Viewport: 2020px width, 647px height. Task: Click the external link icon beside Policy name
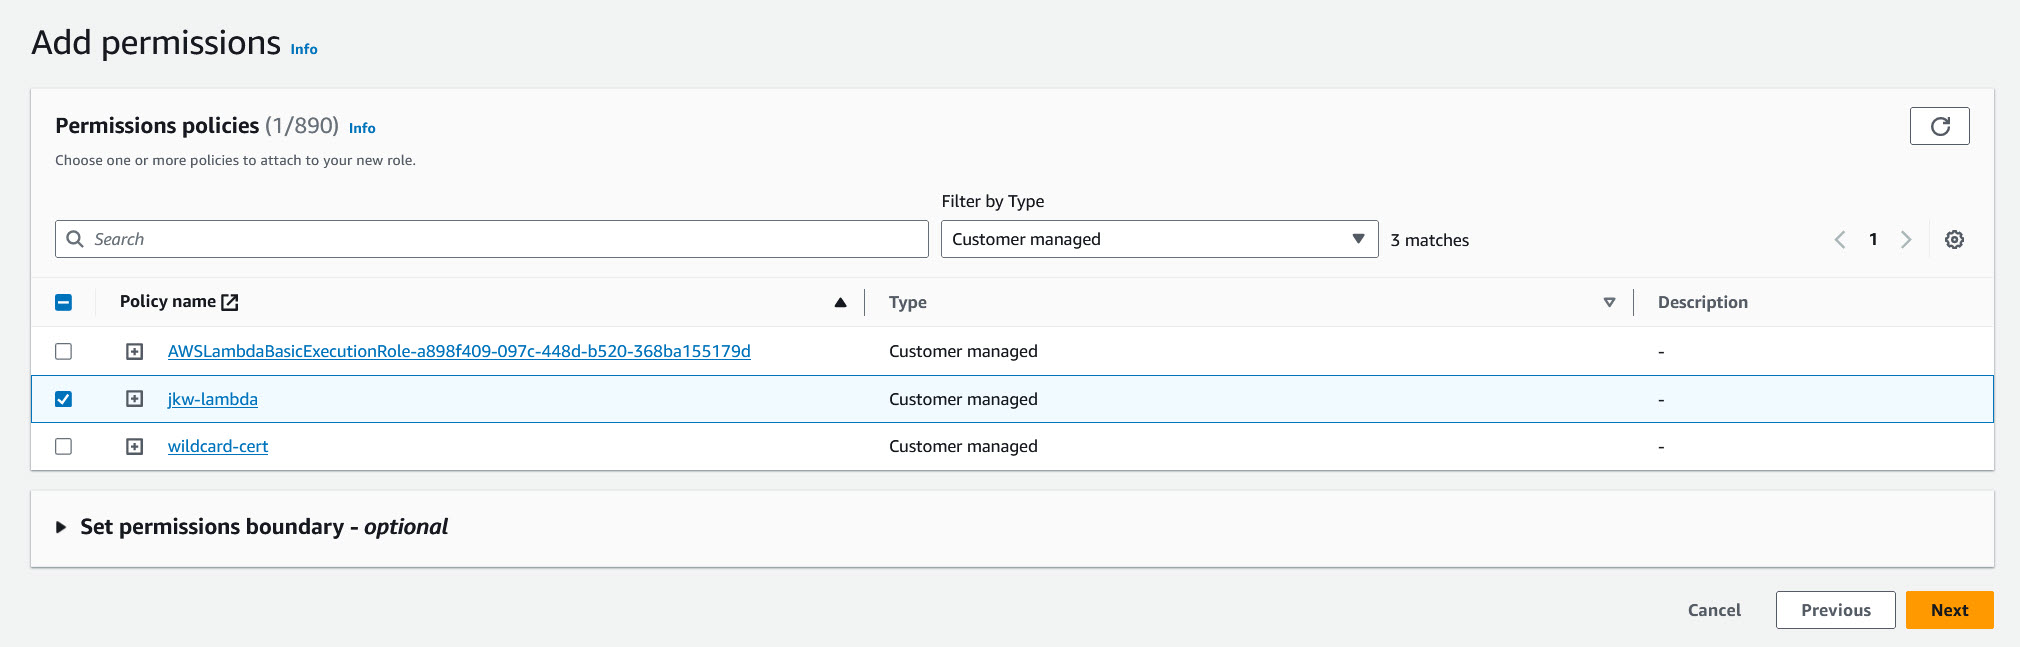(230, 302)
